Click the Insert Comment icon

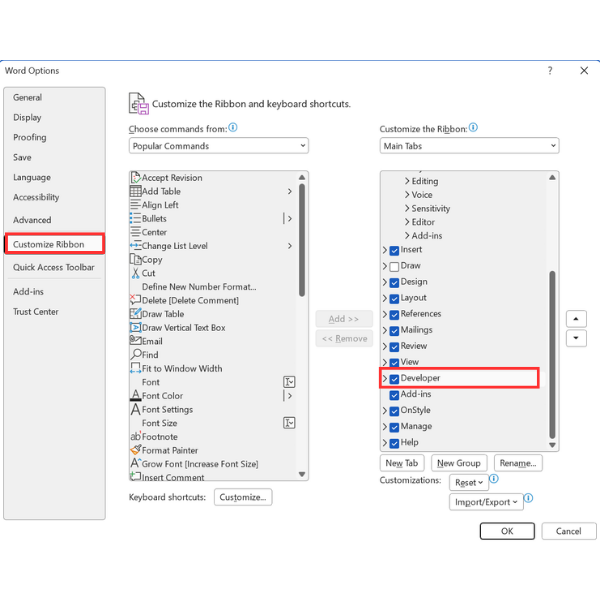(x=135, y=476)
